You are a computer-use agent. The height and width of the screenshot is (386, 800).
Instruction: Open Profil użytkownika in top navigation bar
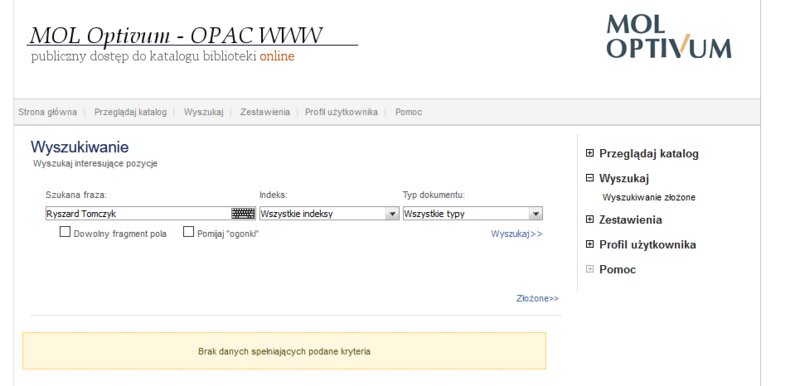coord(341,112)
